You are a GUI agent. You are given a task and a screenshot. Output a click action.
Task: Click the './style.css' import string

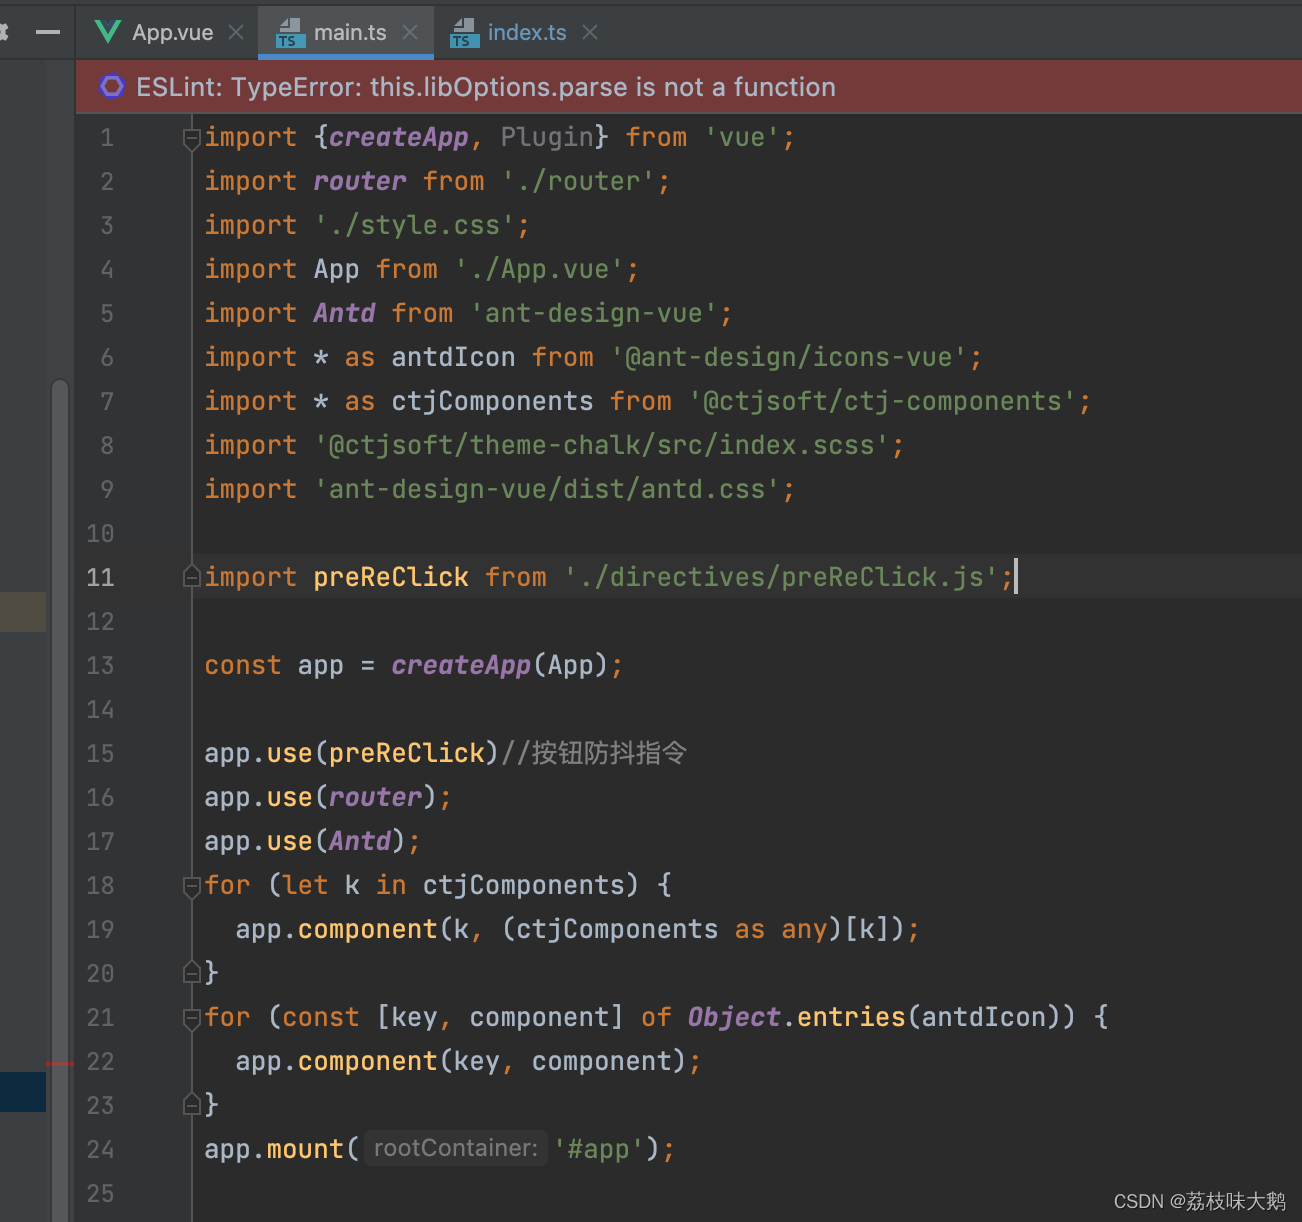click(415, 225)
